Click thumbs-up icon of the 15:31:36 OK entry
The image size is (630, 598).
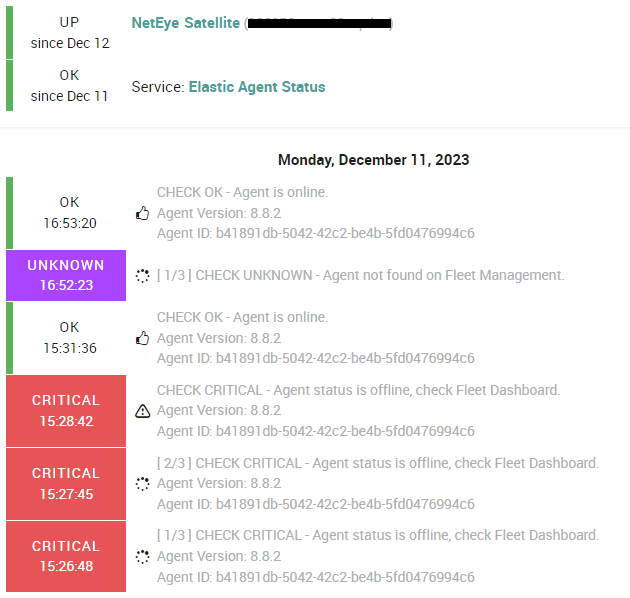(142, 338)
